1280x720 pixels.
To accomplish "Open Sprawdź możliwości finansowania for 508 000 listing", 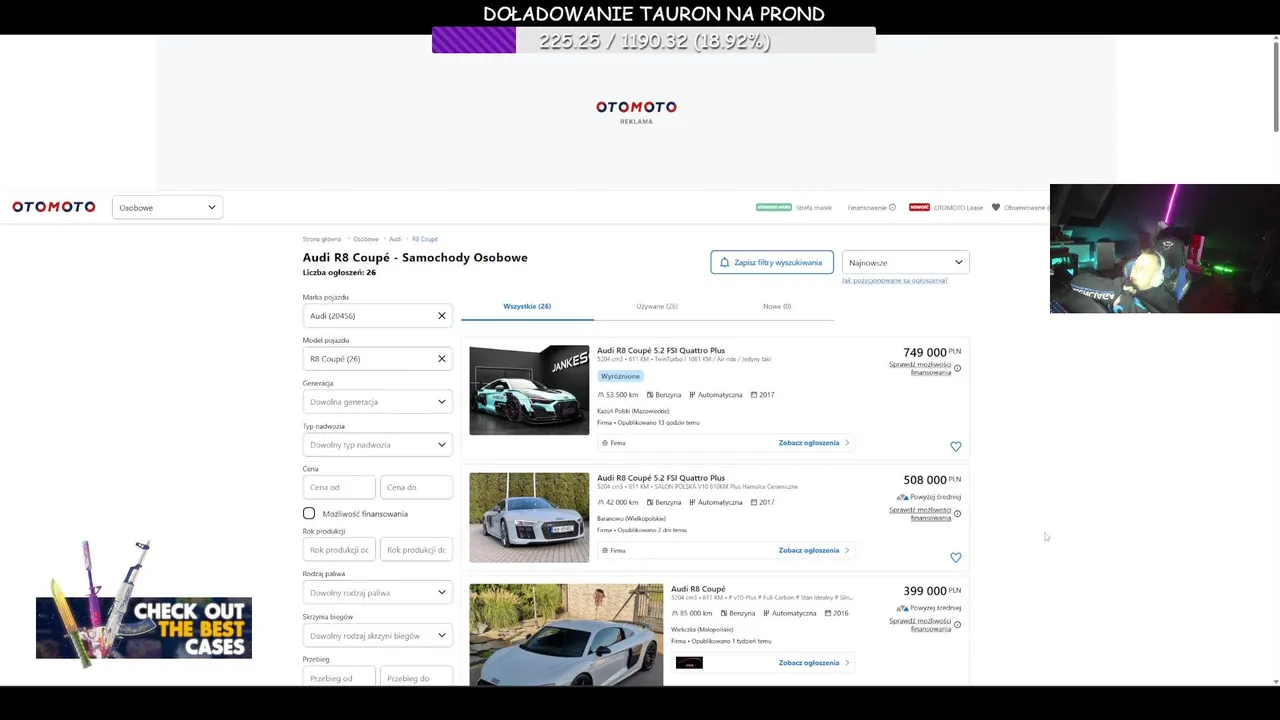I will [x=920, y=514].
